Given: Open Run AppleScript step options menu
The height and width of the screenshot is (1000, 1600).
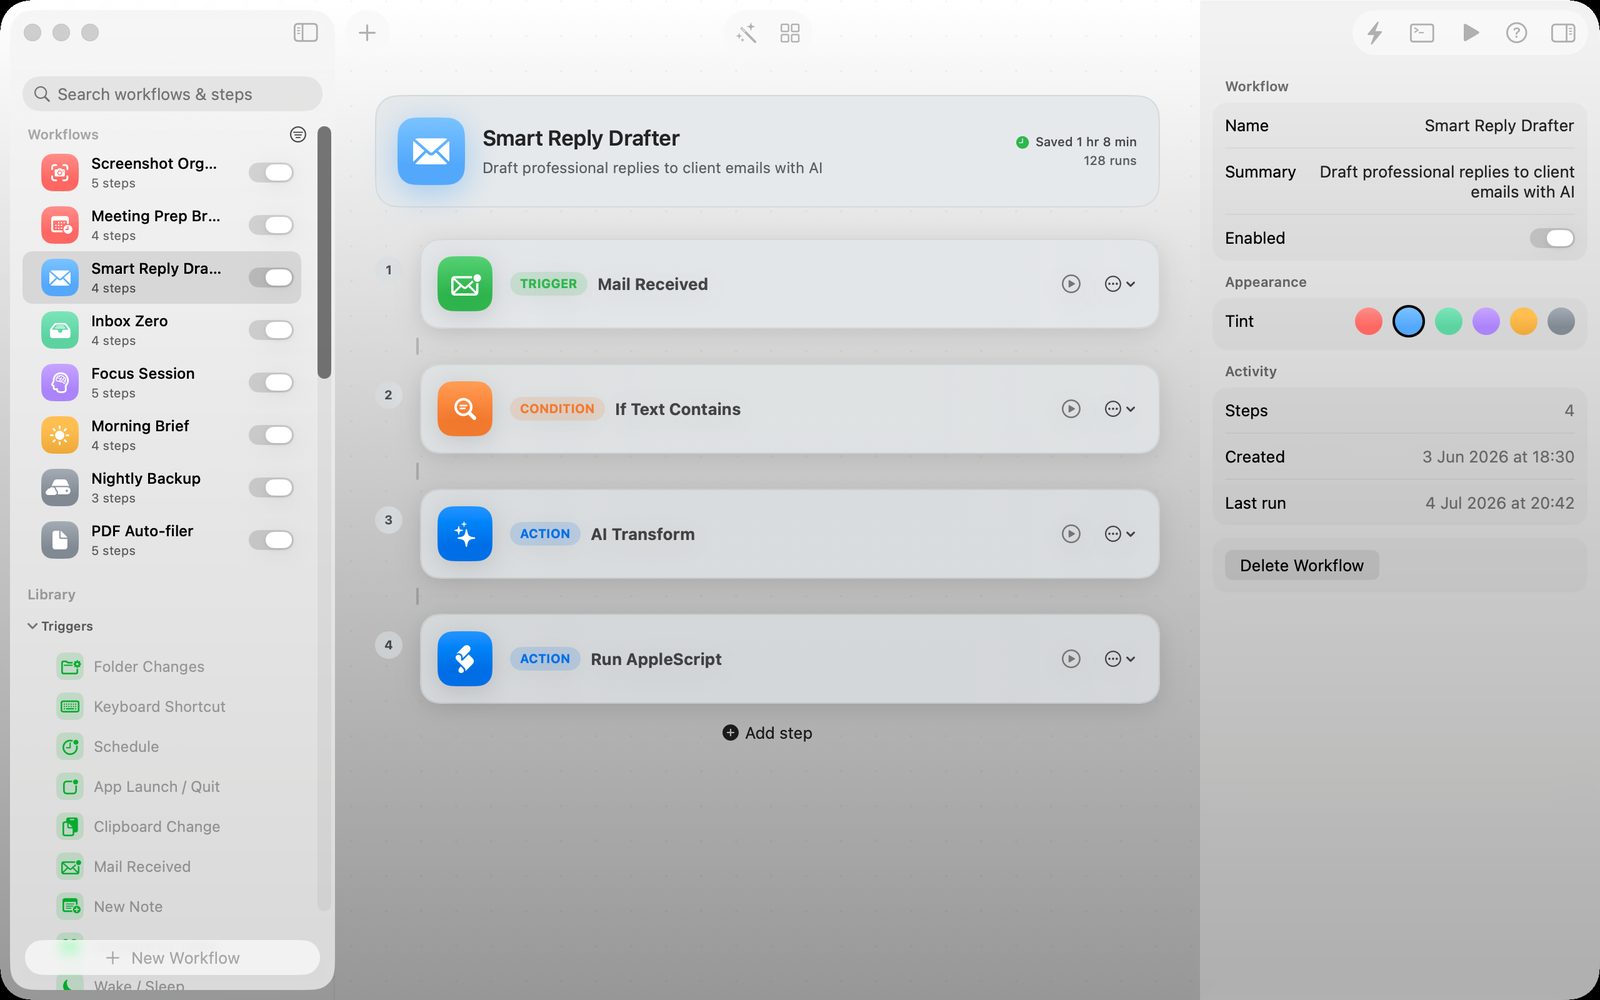Looking at the screenshot, I should [x=1119, y=659].
